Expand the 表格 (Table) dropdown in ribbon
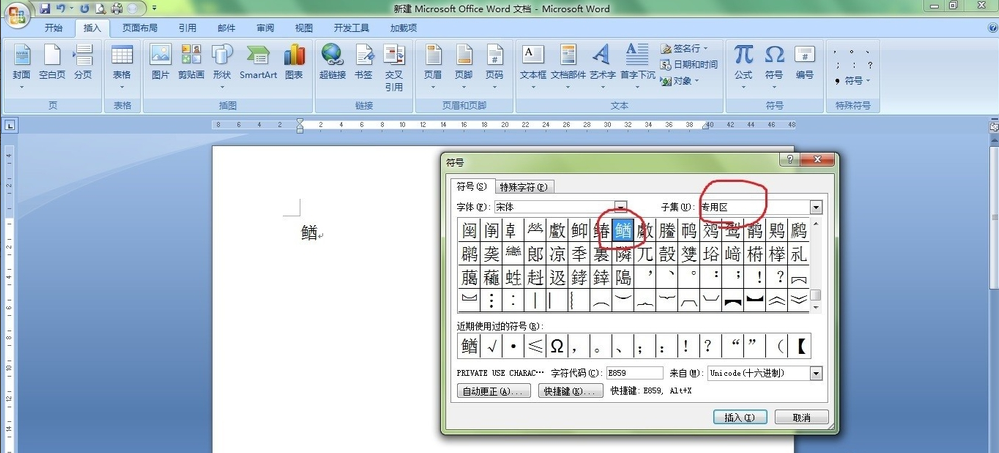This screenshot has height=453, width=999. [x=122, y=62]
